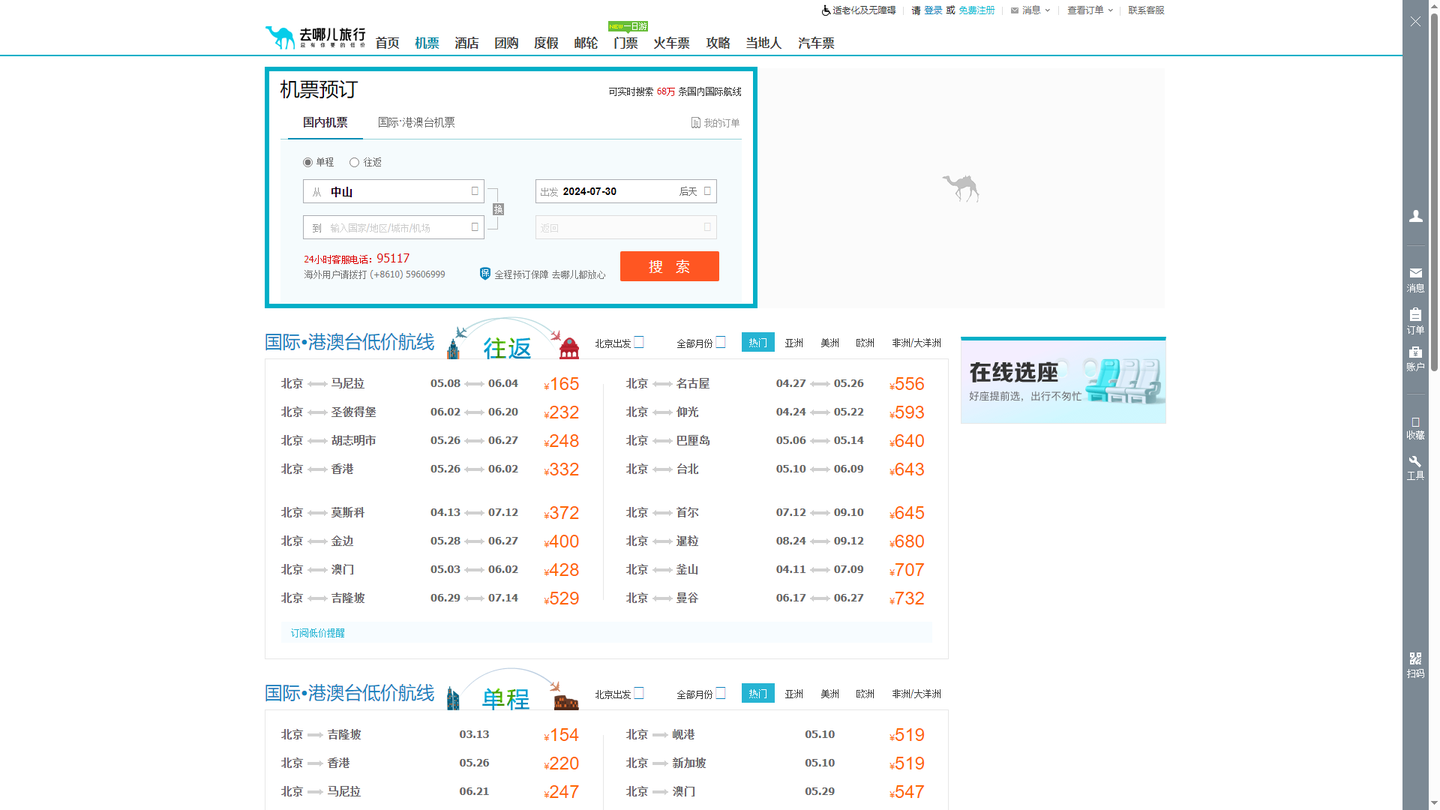Screen dimensions: 1440x810
Task: Open the user profile sidebar icon
Action: tap(1416, 216)
